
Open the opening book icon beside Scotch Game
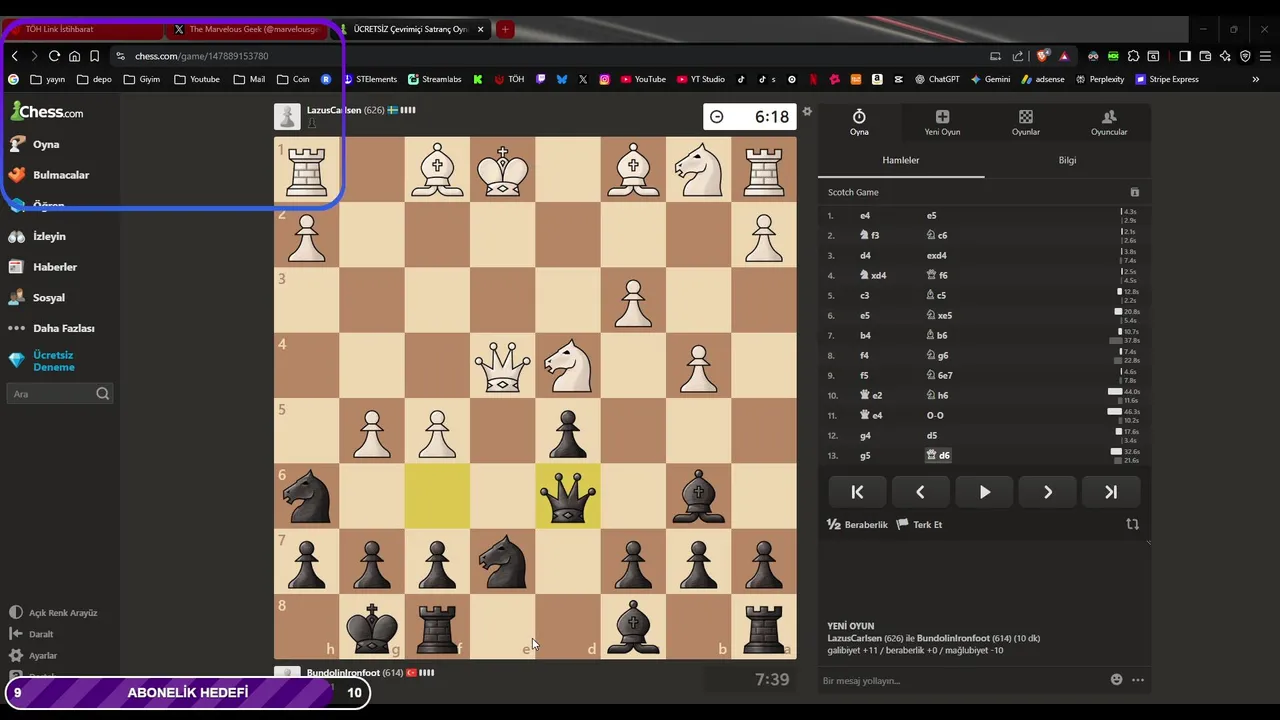point(1134,192)
